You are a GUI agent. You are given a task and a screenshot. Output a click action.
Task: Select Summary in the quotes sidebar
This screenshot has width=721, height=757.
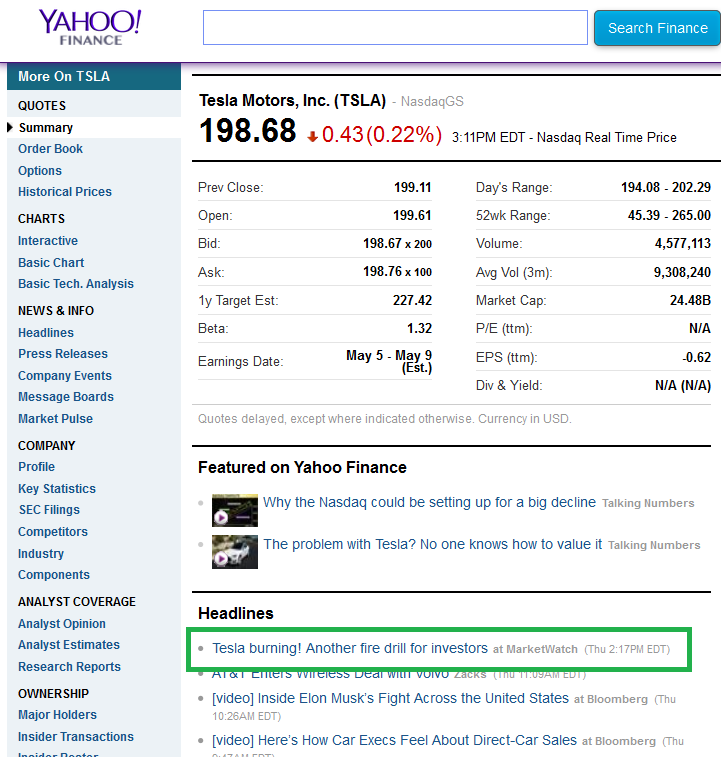tap(45, 128)
